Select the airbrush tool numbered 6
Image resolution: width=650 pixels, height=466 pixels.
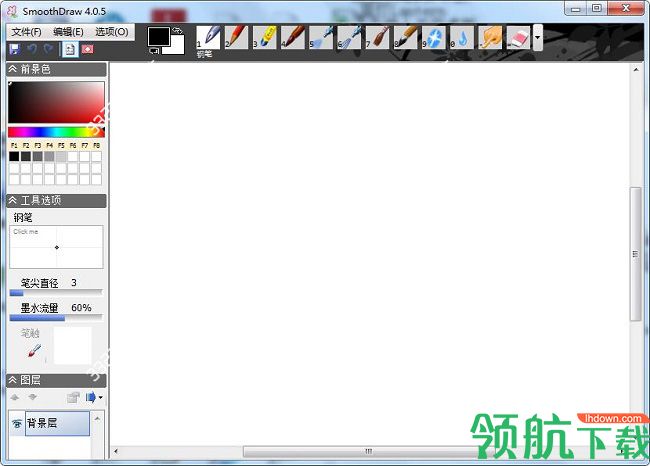click(x=349, y=37)
